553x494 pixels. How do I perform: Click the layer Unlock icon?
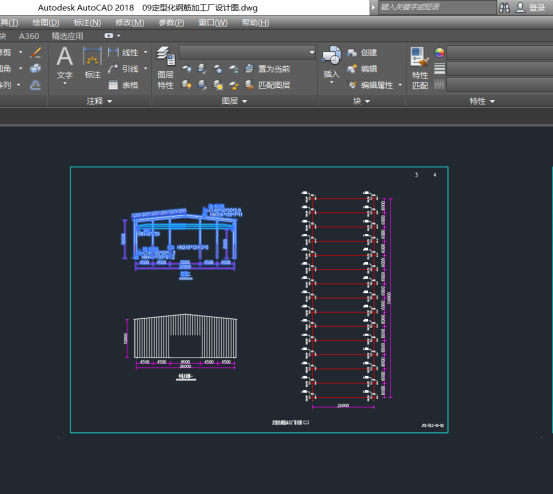click(x=233, y=85)
